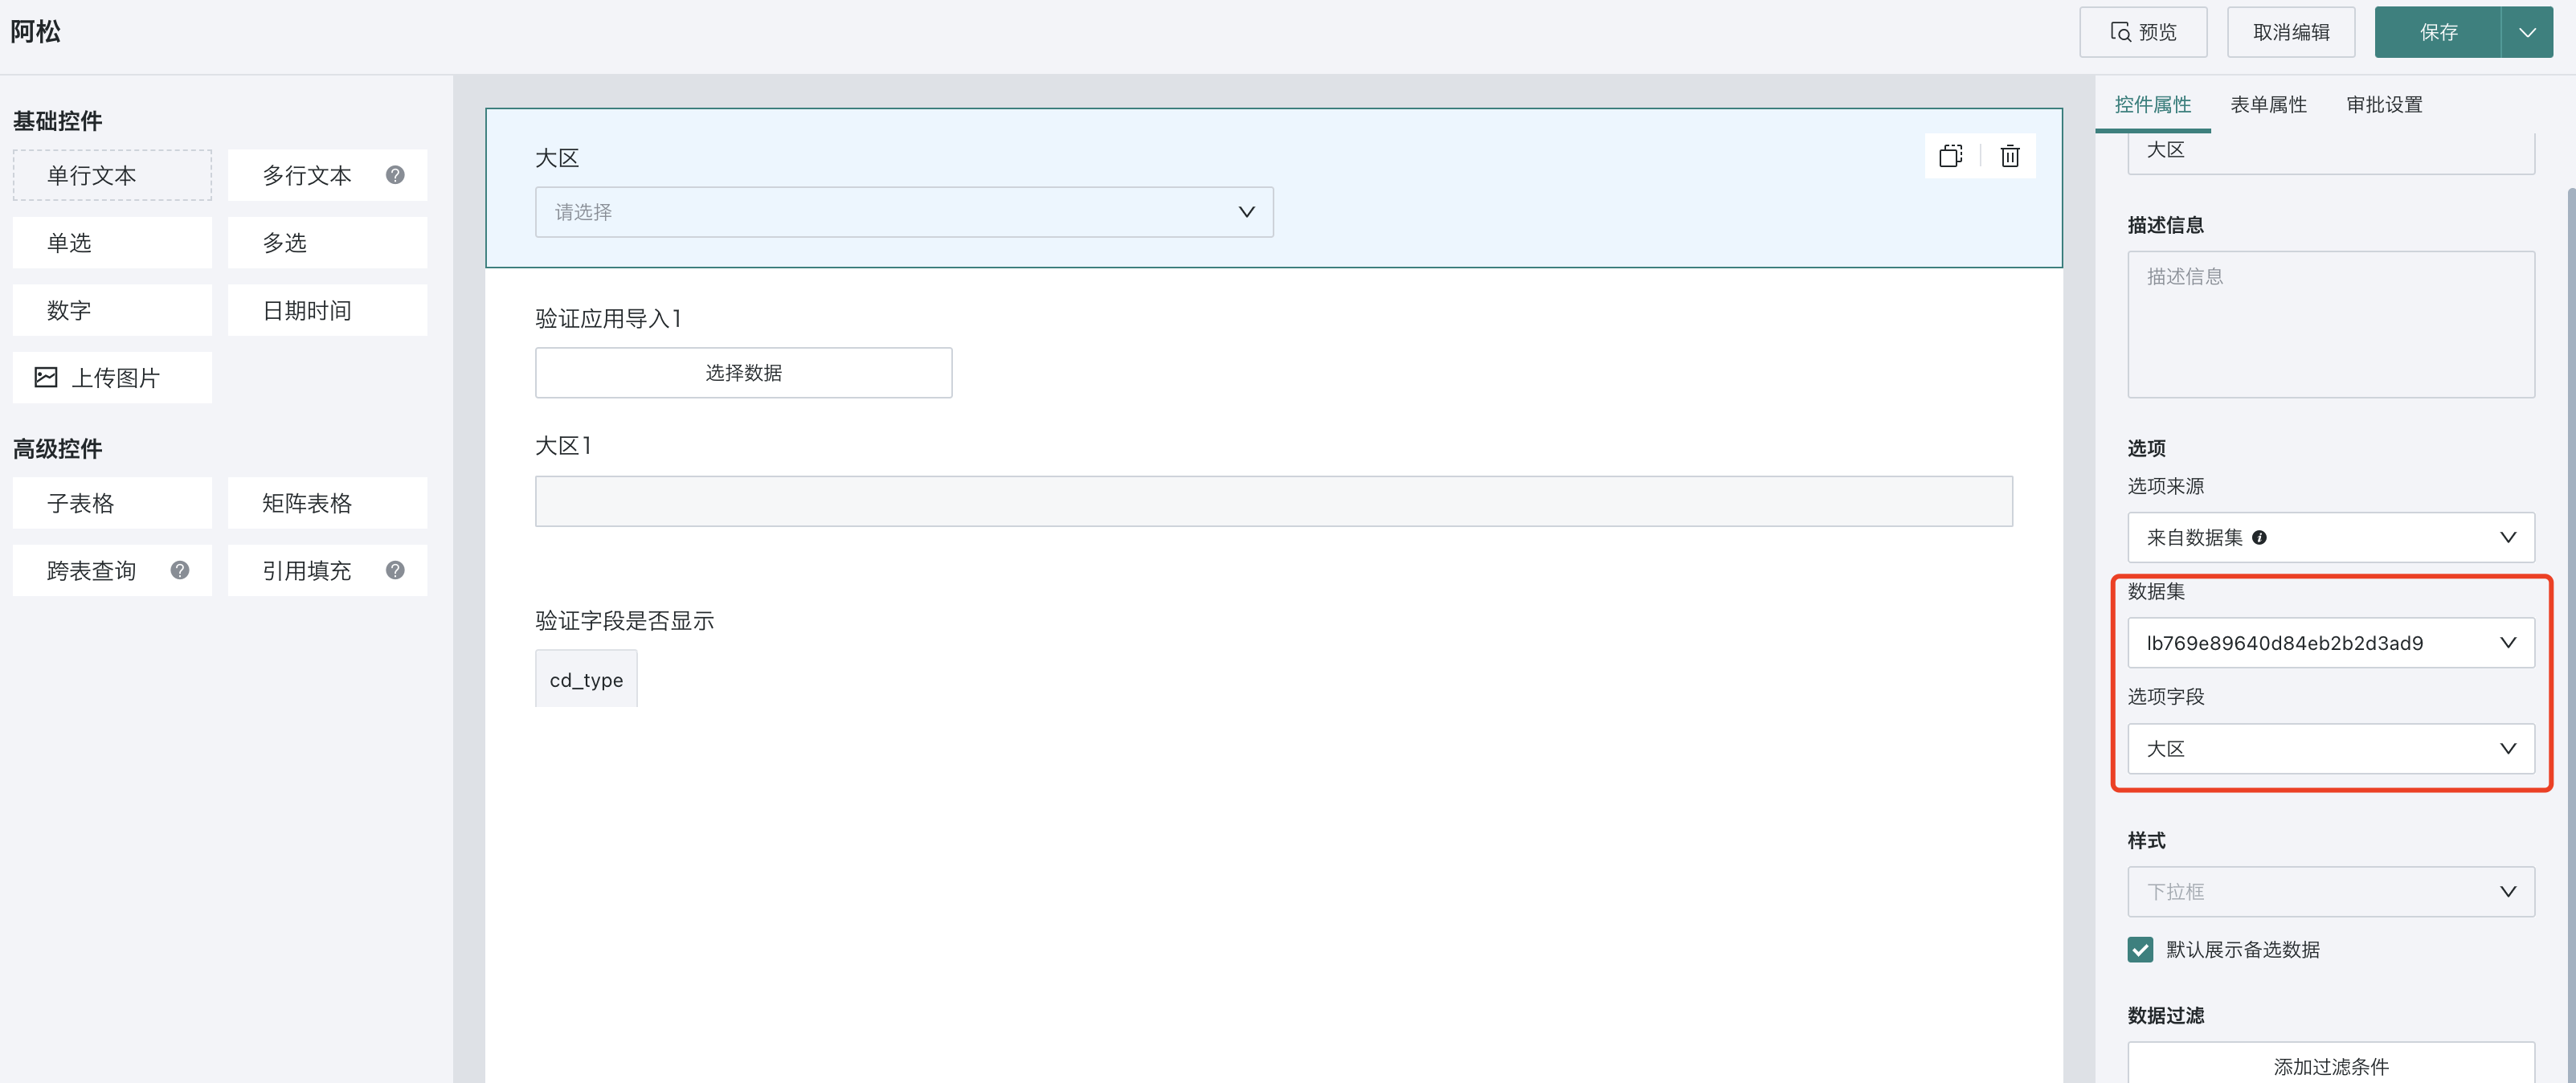Viewport: 2576px width, 1083px height.
Task: Click the 大区1 text input
Action: 1273,501
